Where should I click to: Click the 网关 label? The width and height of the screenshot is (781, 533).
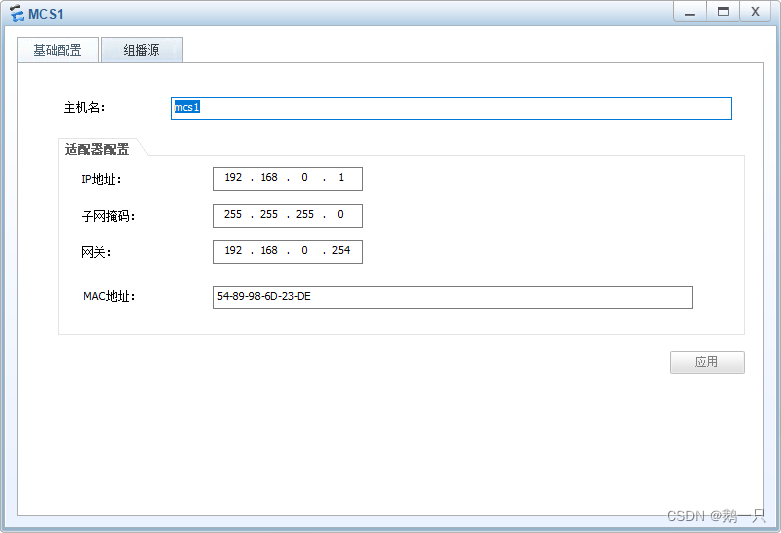[x=96, y=253]
